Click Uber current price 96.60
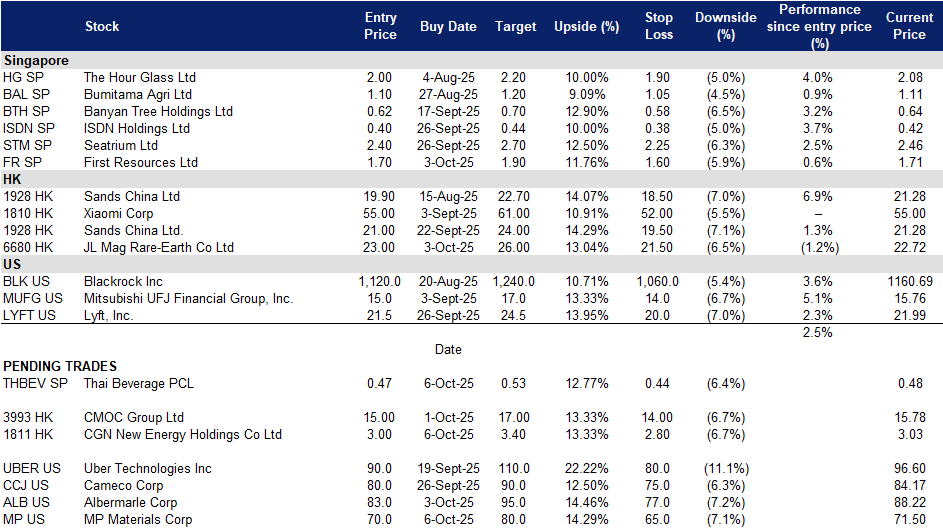Screen dimensions: 943x528 tap(910, 468)
